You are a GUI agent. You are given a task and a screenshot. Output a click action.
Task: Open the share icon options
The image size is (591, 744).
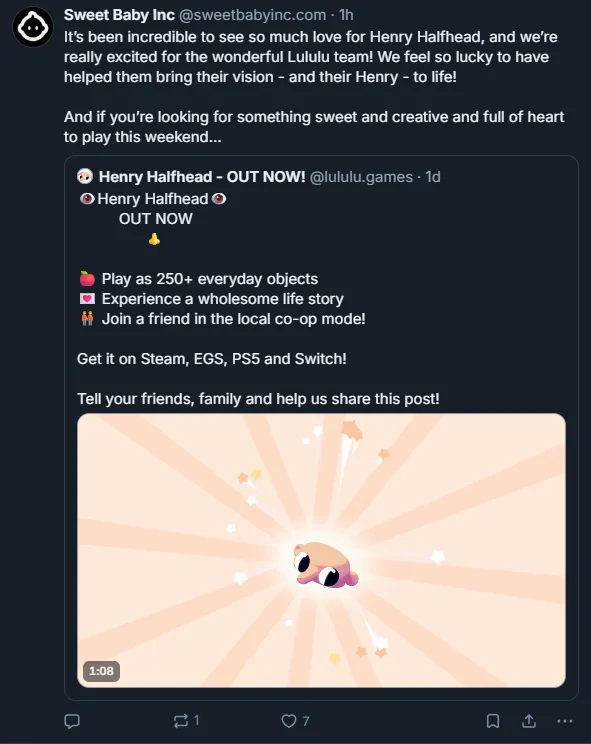point(529,721)
